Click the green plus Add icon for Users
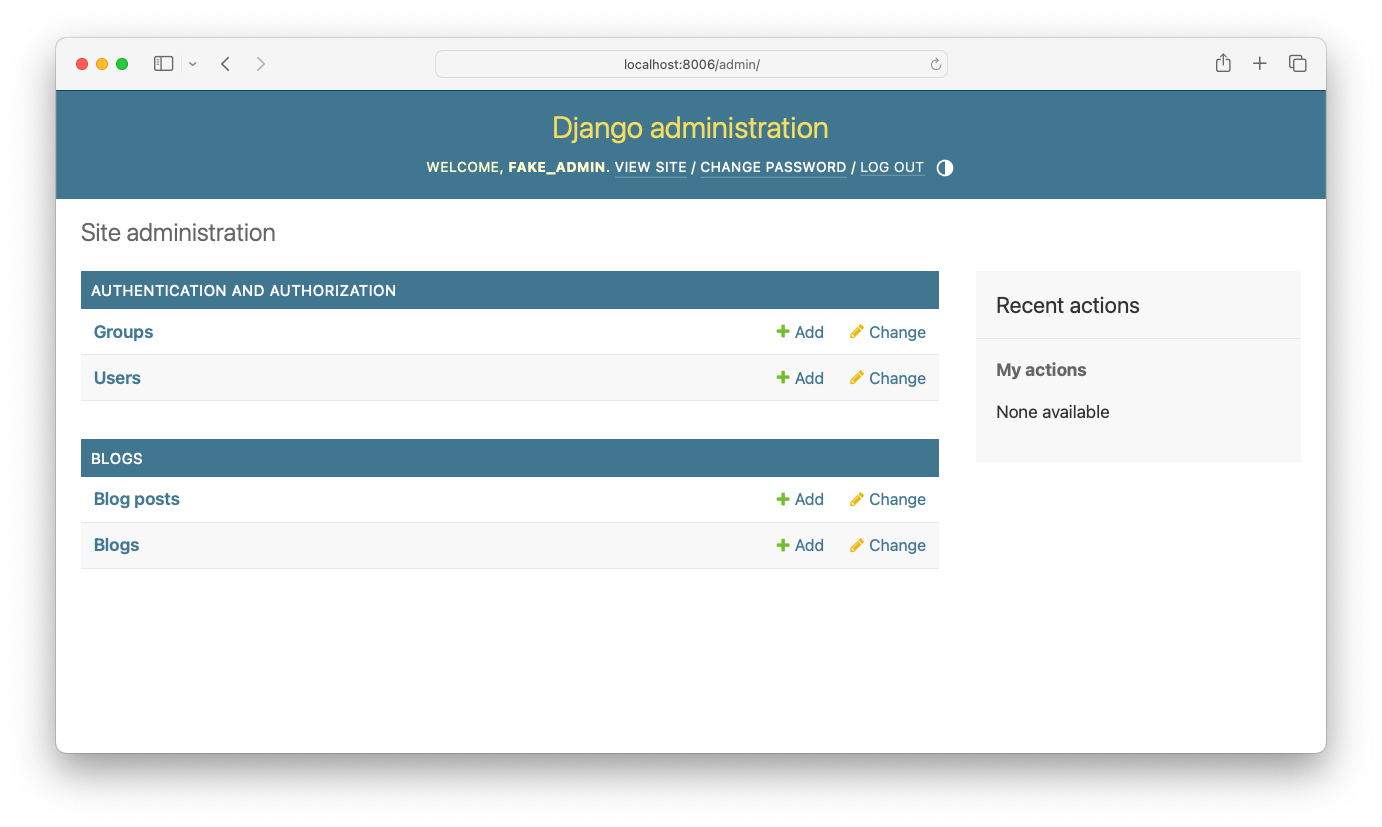Image resolution: width=1382 pixels, height=827 pixels. coord(781,378)
